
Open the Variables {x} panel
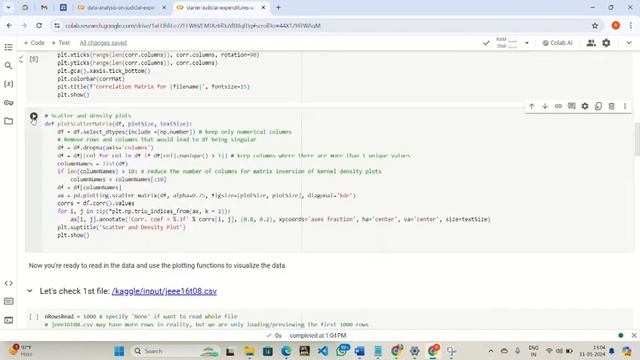[x=8, y=84]
